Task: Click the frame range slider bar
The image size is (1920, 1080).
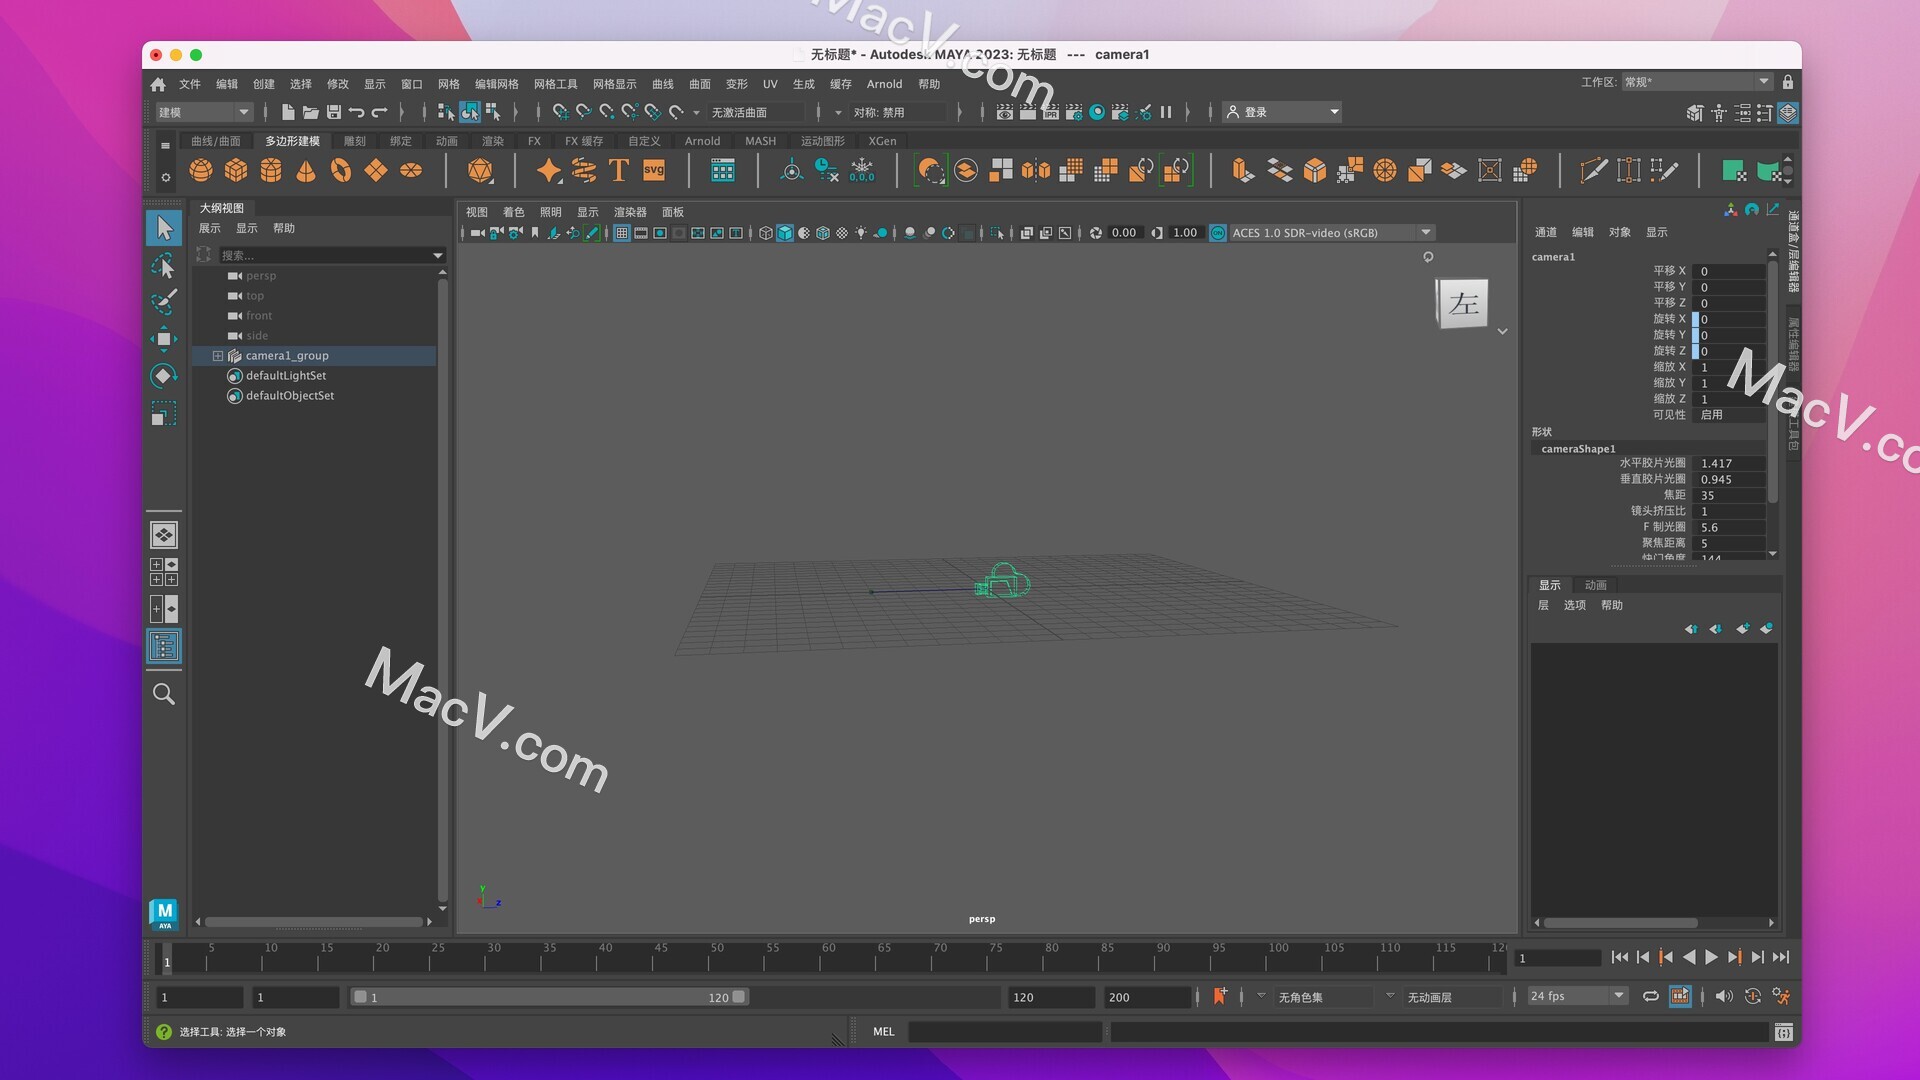Action: point(549,997)
